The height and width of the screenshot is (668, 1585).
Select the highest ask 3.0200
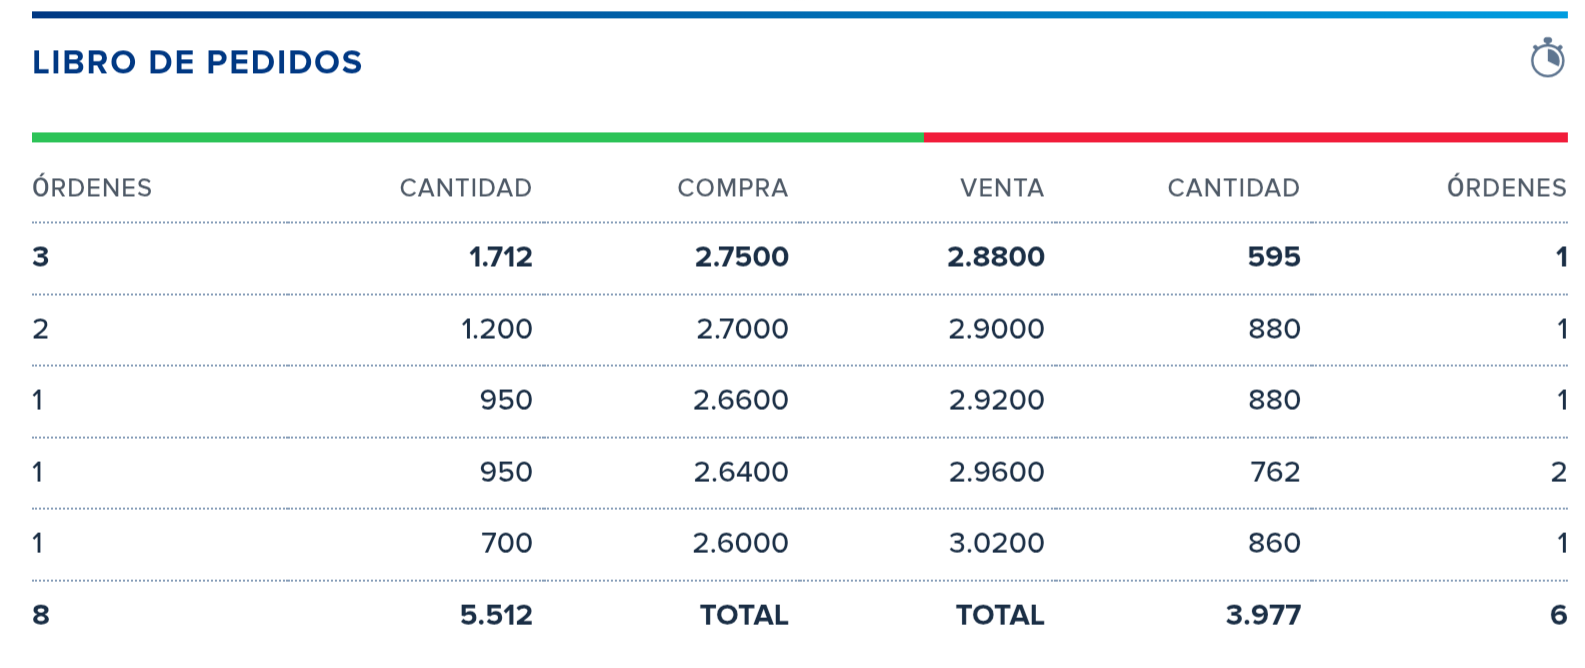pos(996,543)
